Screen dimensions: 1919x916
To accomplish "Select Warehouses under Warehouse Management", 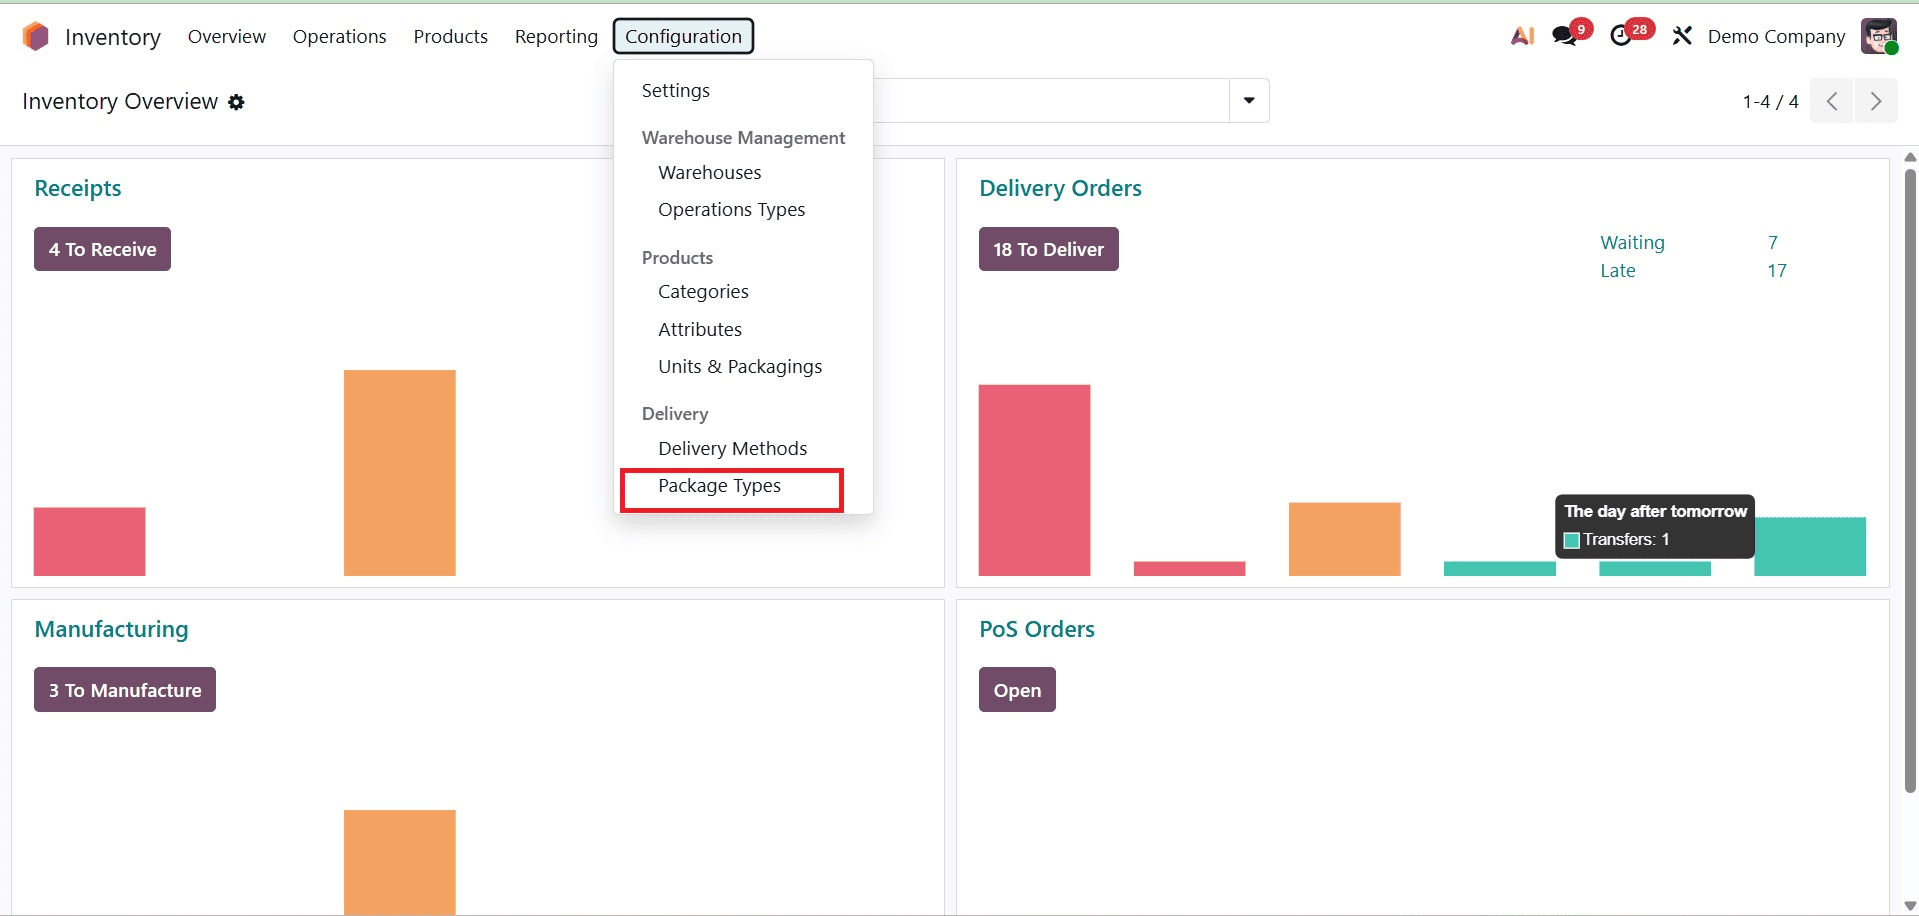I will [709, 172].
